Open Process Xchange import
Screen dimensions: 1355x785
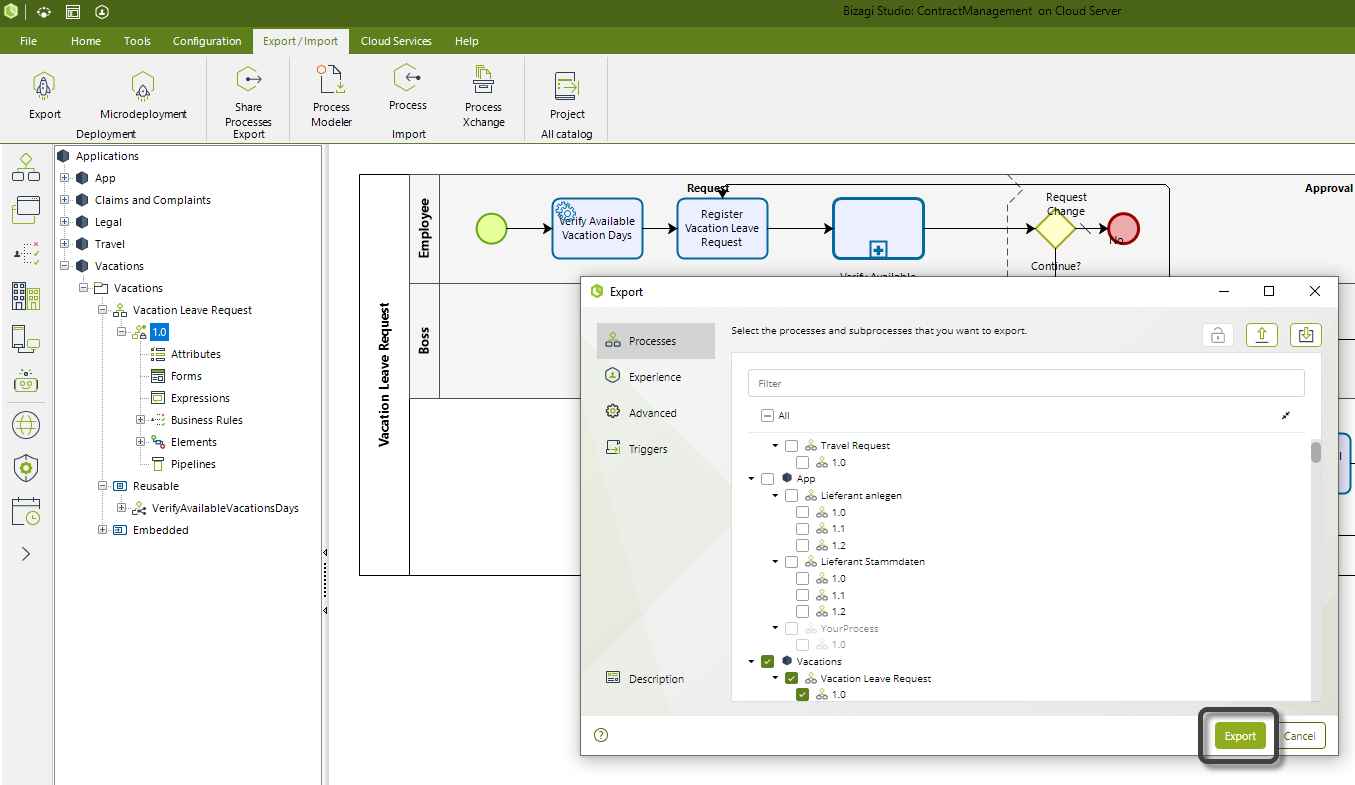tap(483, 80)
